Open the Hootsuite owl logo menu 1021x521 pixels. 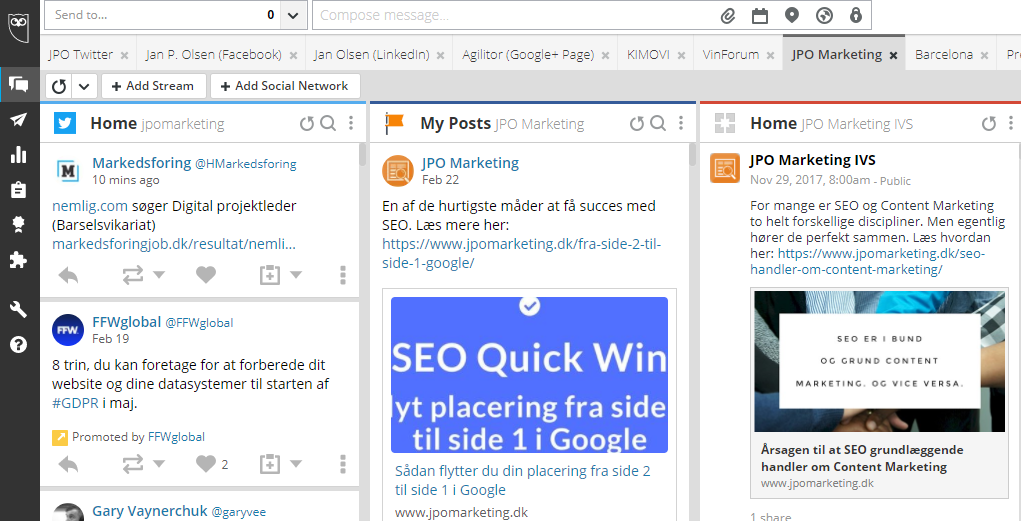[19, 26]
